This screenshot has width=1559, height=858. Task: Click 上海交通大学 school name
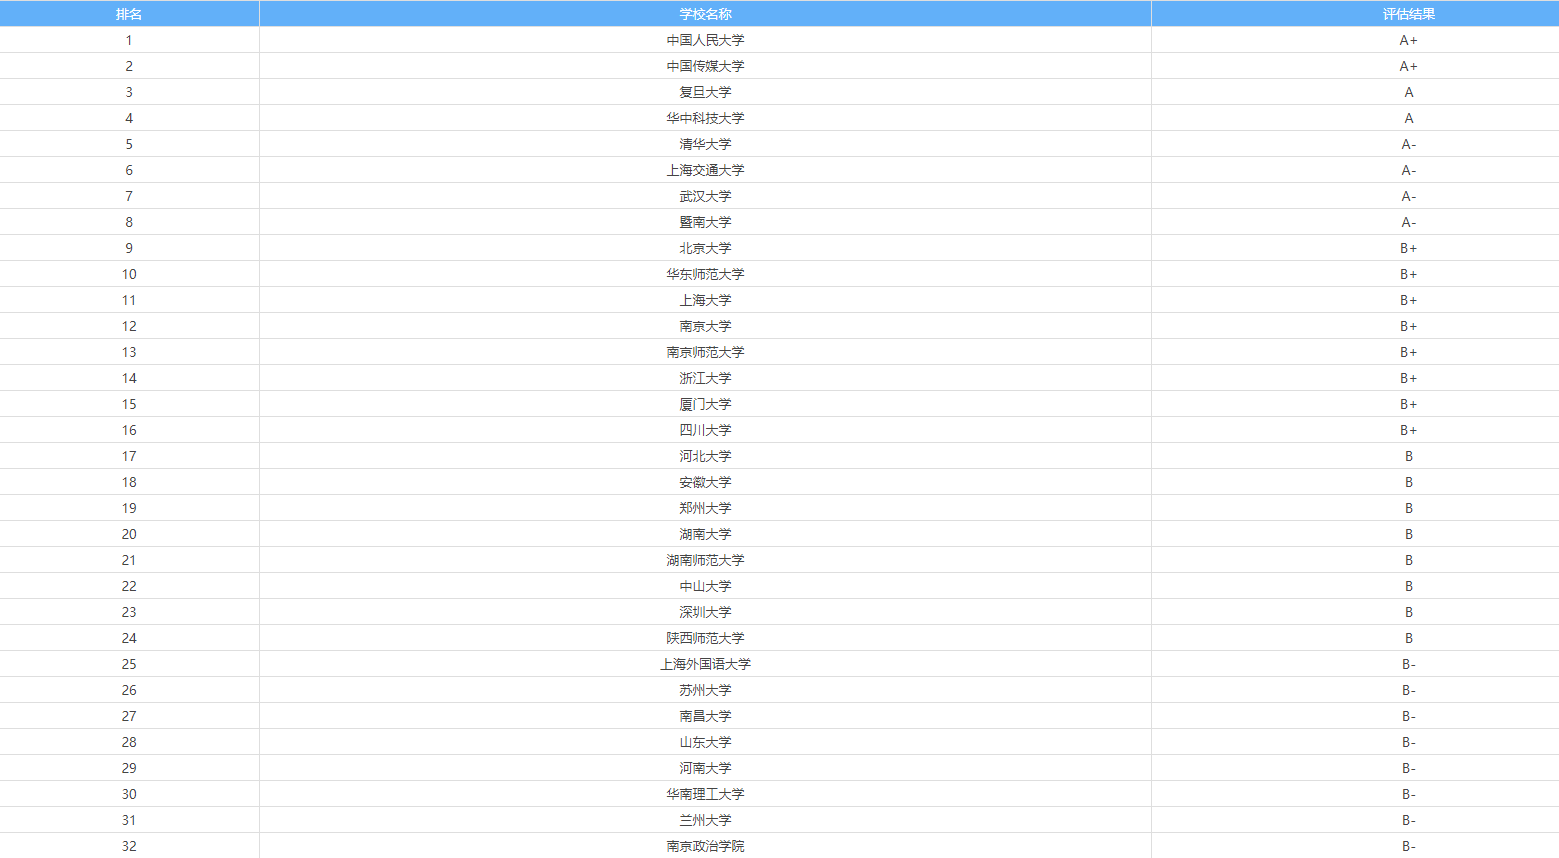click(x=705, y=170)
